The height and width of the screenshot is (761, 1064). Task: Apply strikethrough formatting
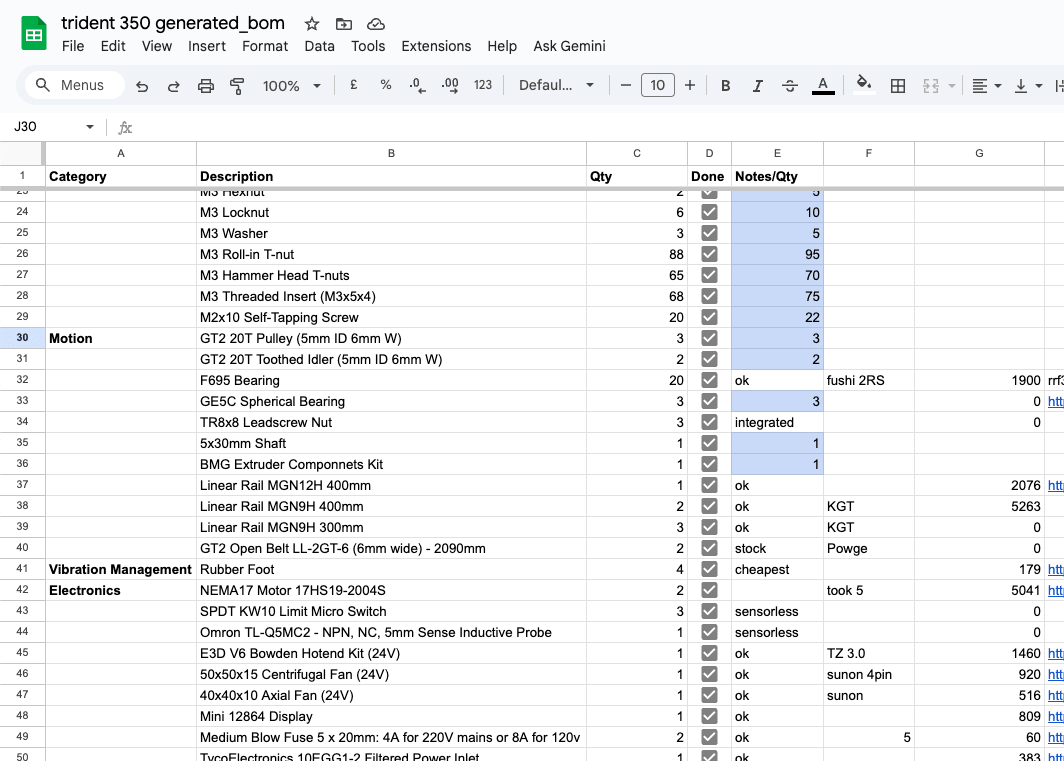point(789,85)
